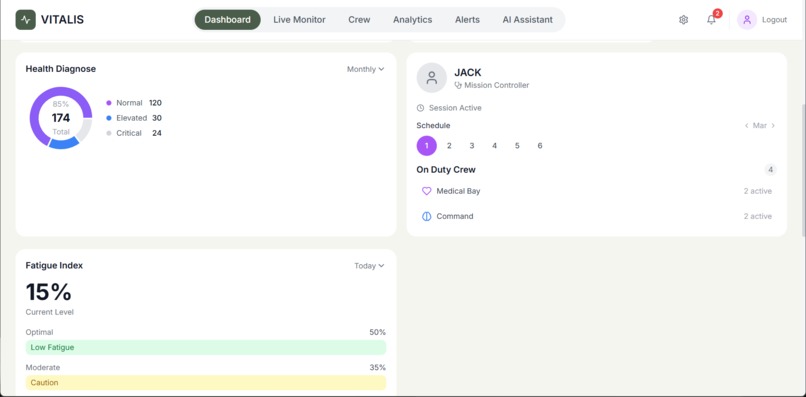Select schedule day 4

pos(494,146)
